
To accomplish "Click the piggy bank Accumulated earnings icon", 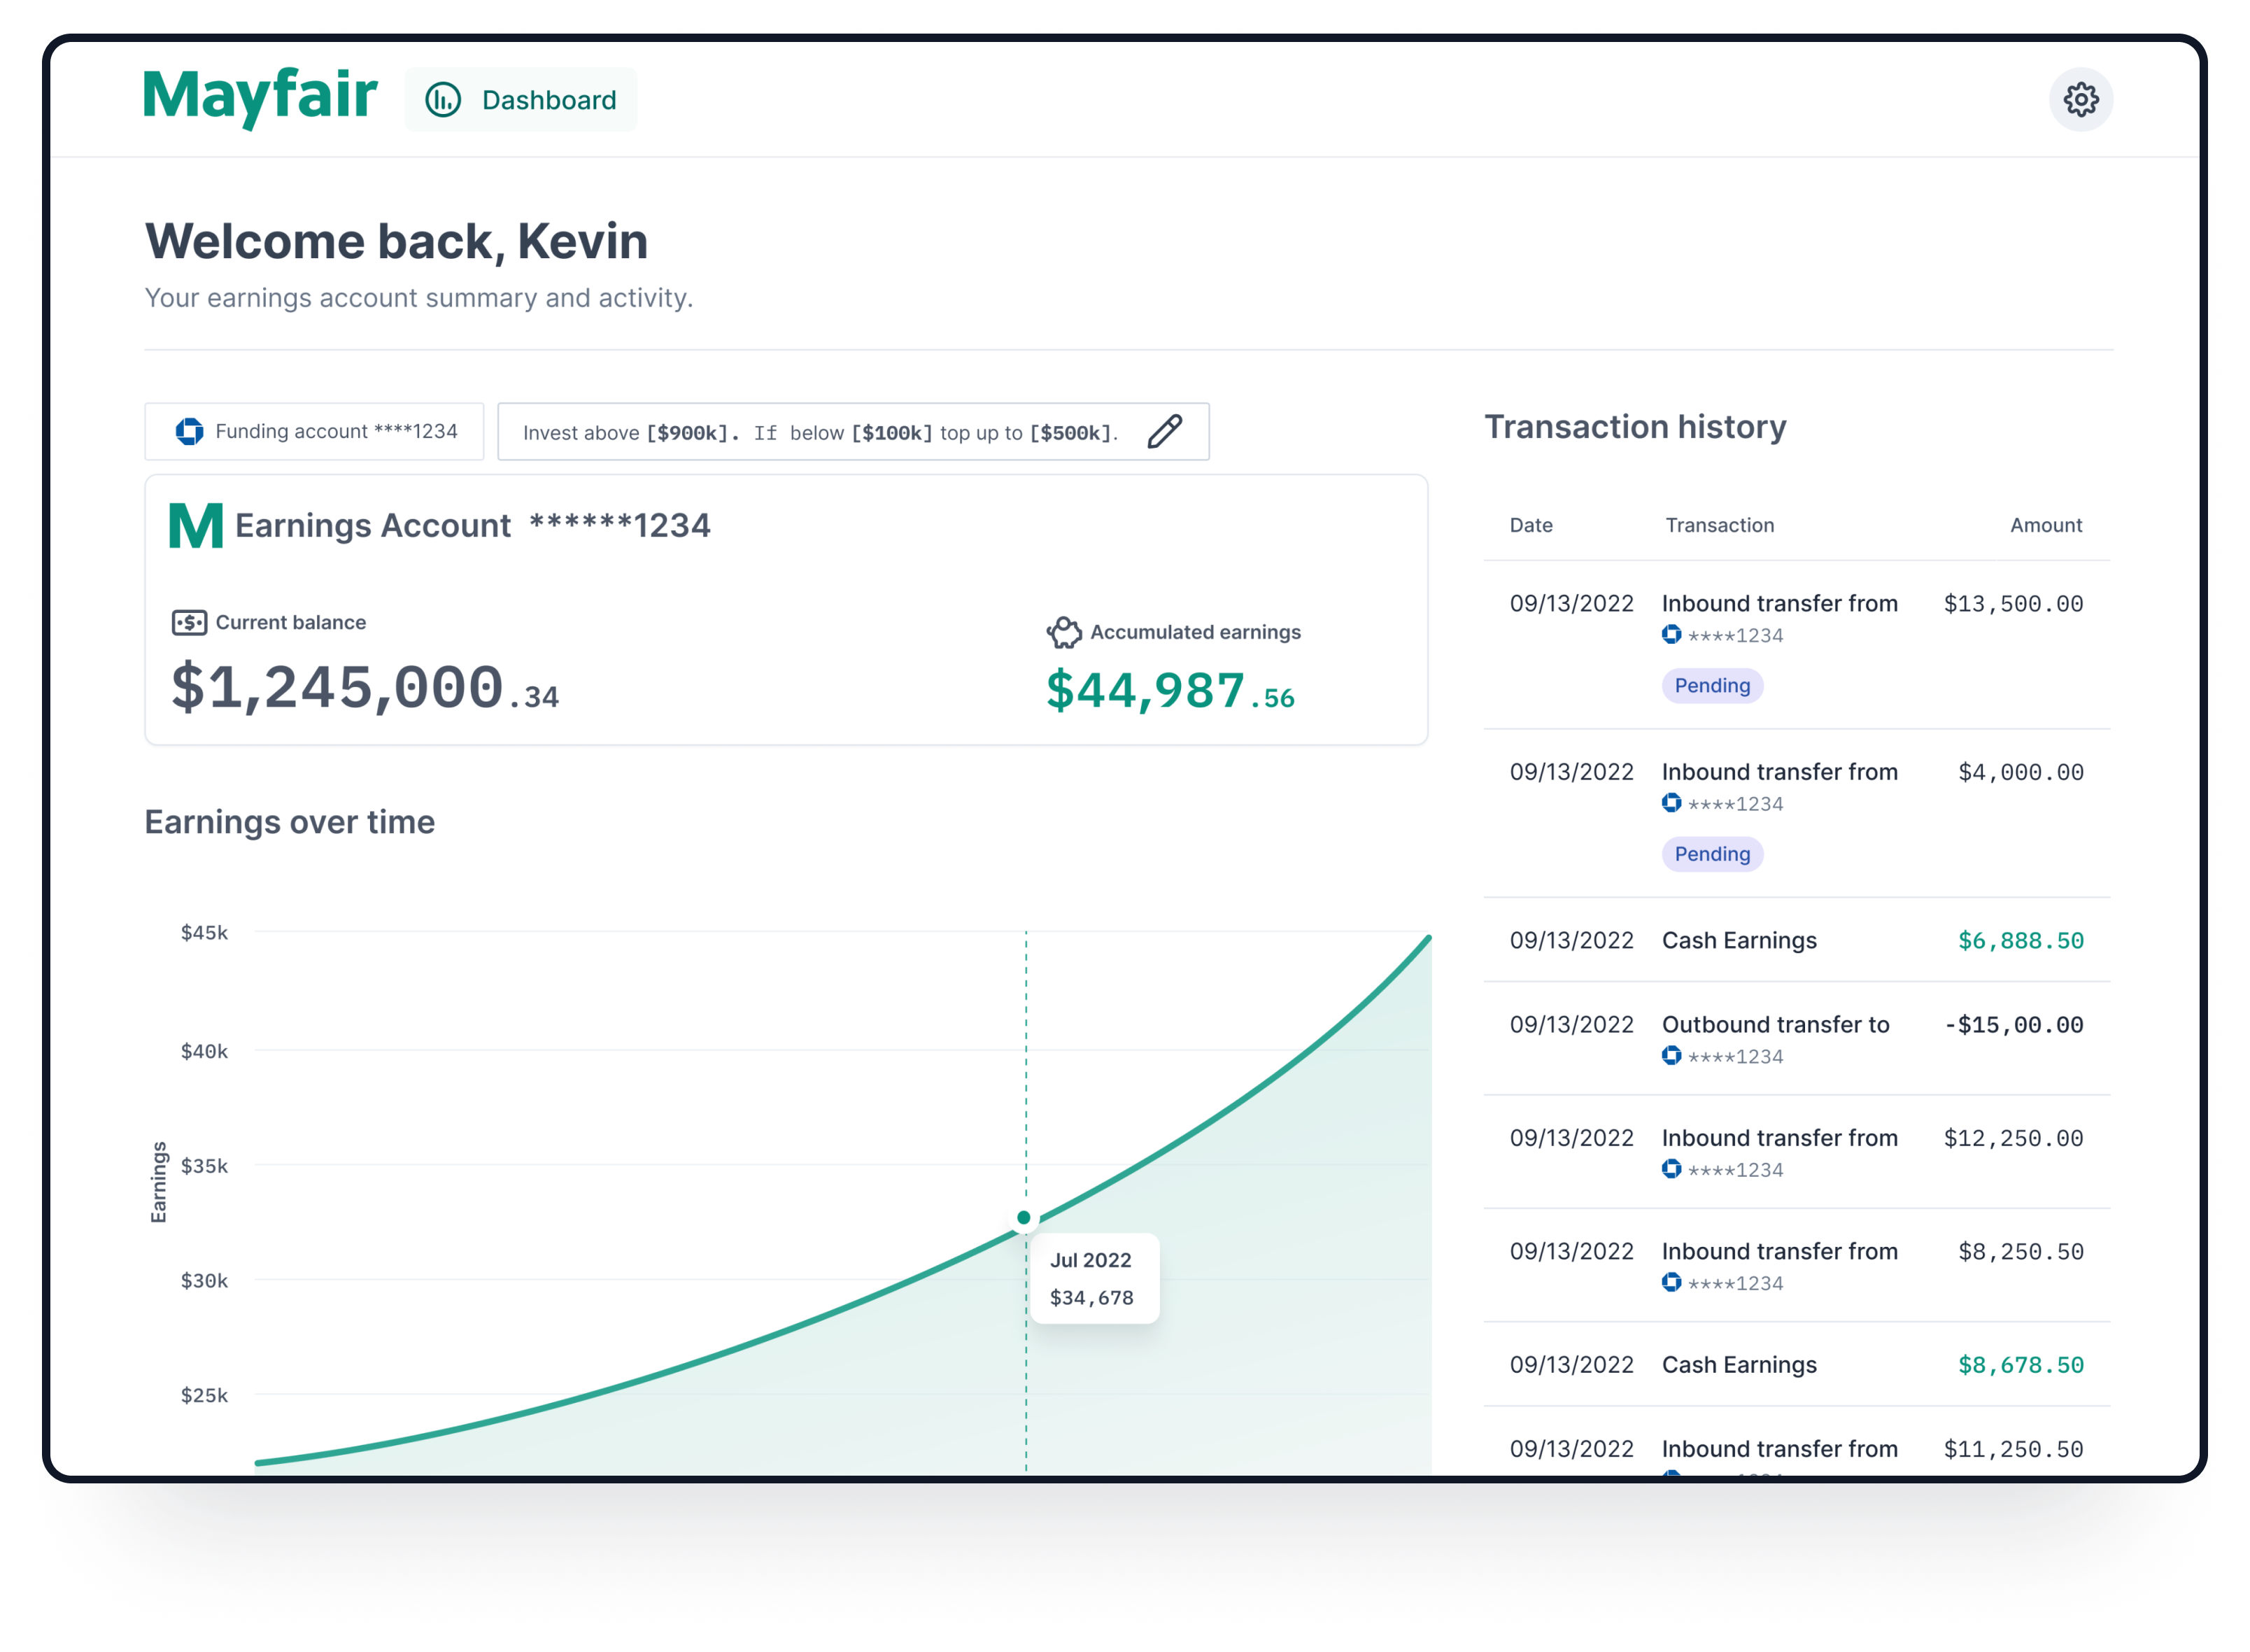I will (x=1064, y=632).
